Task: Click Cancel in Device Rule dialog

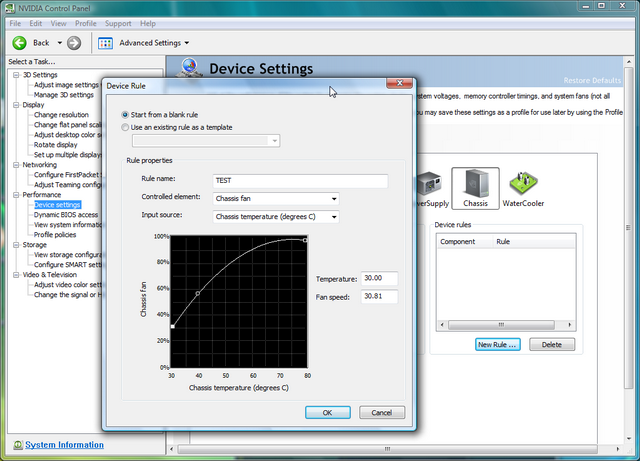Action: point(382,413)
